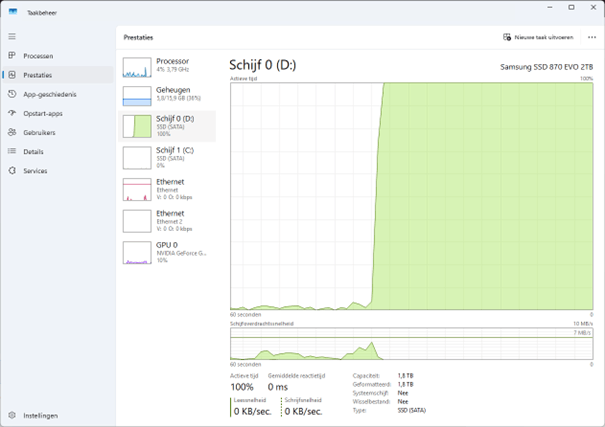Click the Ethernet 2 label text
The height and width of the screenshot is (427, 605).
pos(167,221)
